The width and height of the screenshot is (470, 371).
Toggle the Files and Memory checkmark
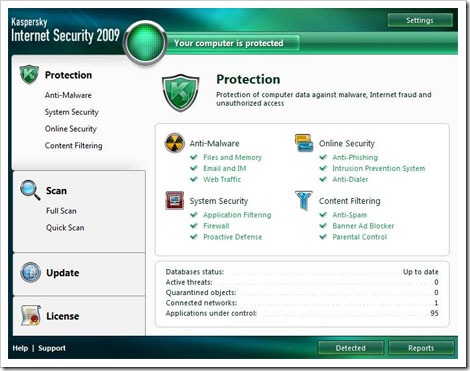click(x=194, y=157)
